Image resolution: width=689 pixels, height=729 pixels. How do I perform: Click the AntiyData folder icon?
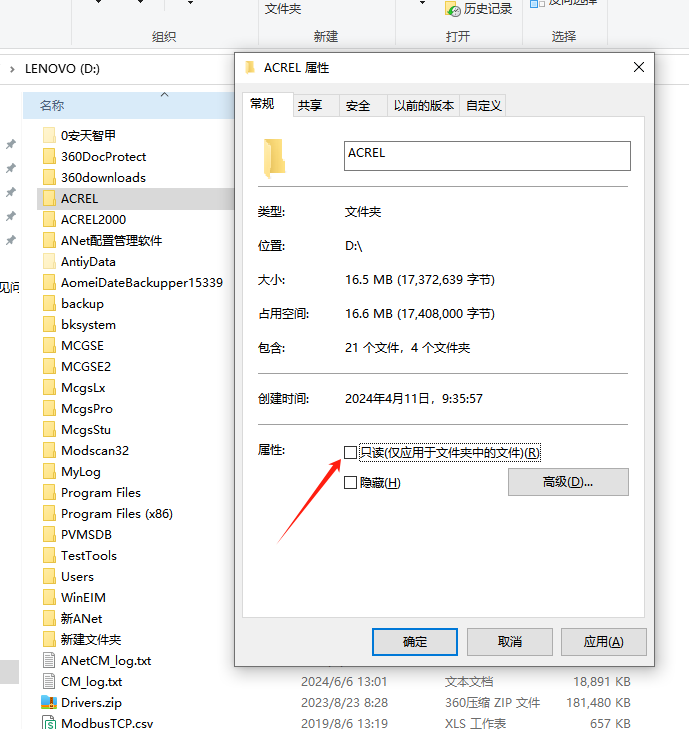(49, 261)
